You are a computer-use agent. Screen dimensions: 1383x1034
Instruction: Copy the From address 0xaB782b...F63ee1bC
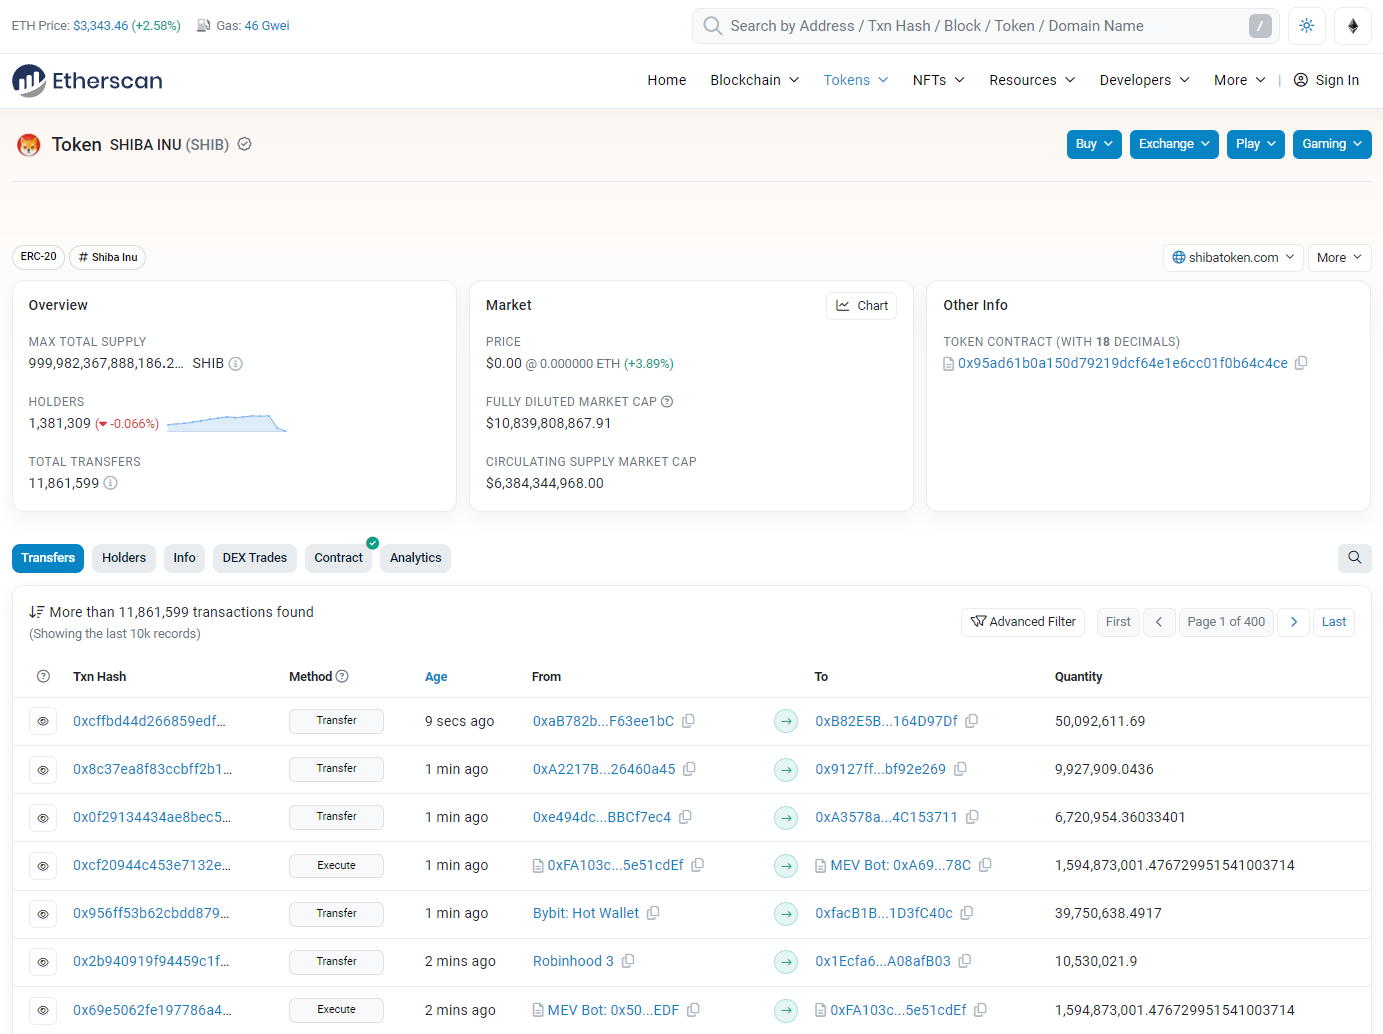[688, 721]
